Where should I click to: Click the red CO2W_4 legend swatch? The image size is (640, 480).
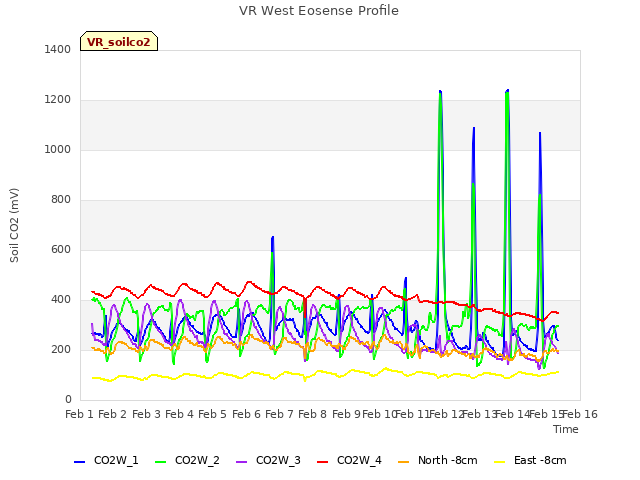[322, 462]
